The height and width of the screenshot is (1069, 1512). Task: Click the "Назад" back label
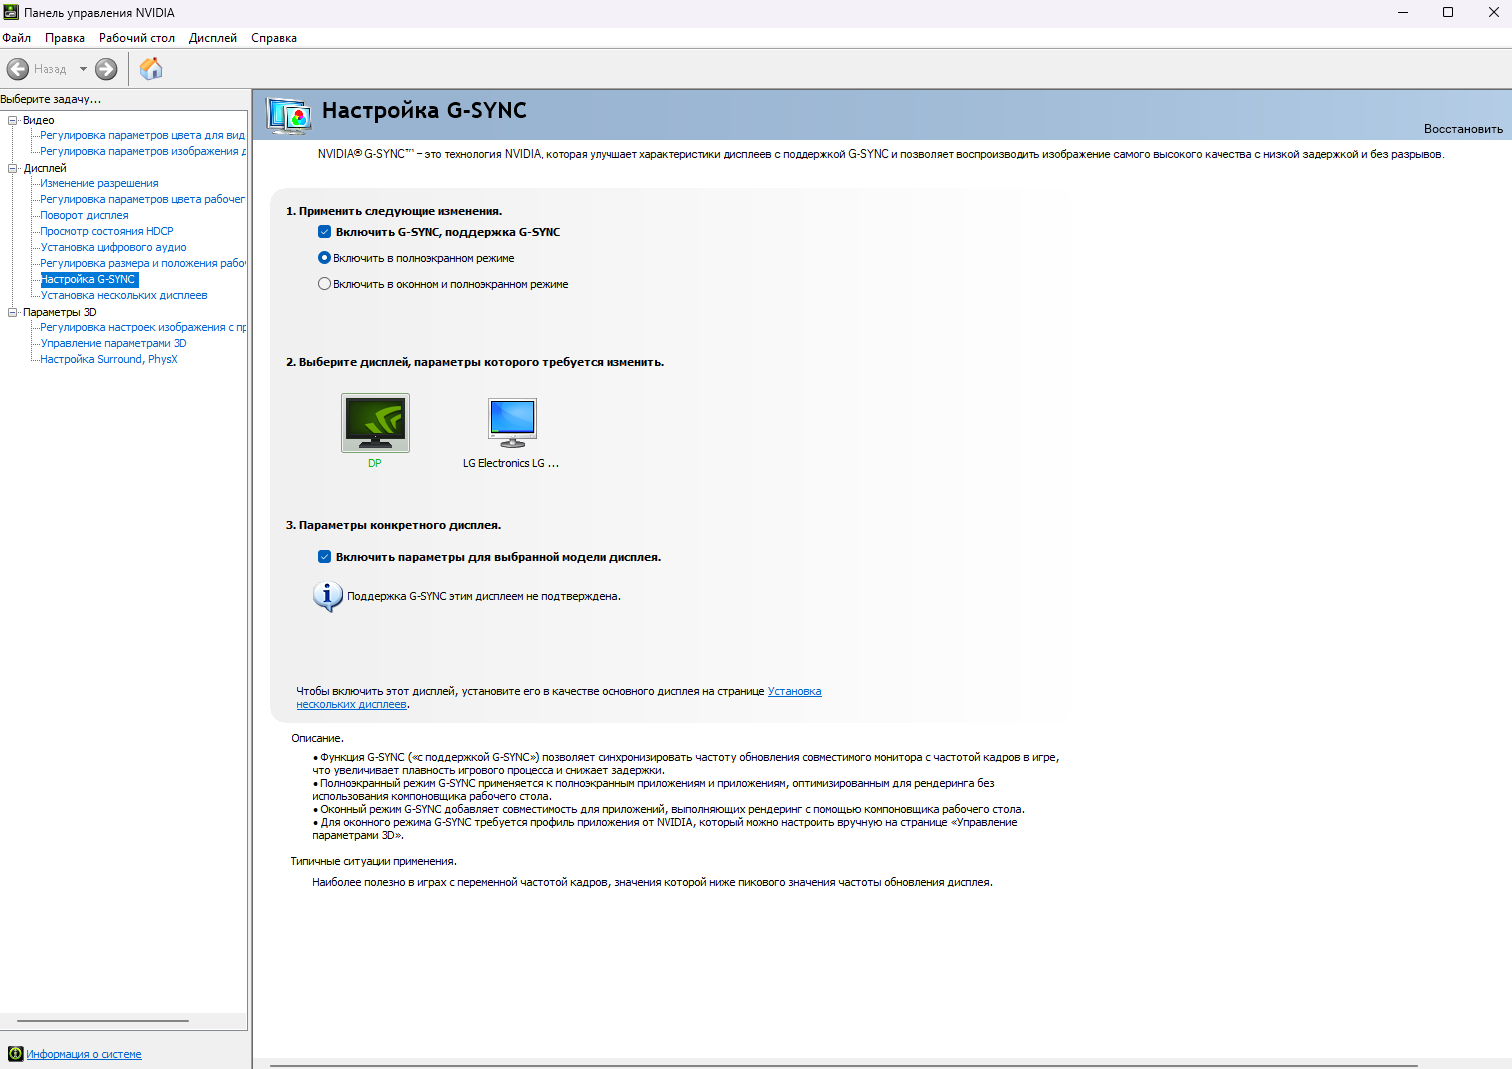(x=50, y=69)
